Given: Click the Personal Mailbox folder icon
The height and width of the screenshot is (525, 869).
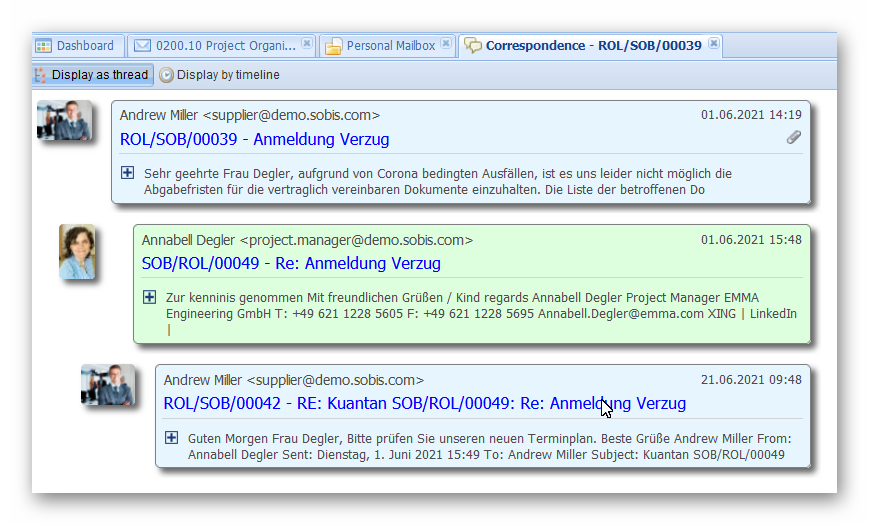Looking at the screenshot, I should [333, 46].
